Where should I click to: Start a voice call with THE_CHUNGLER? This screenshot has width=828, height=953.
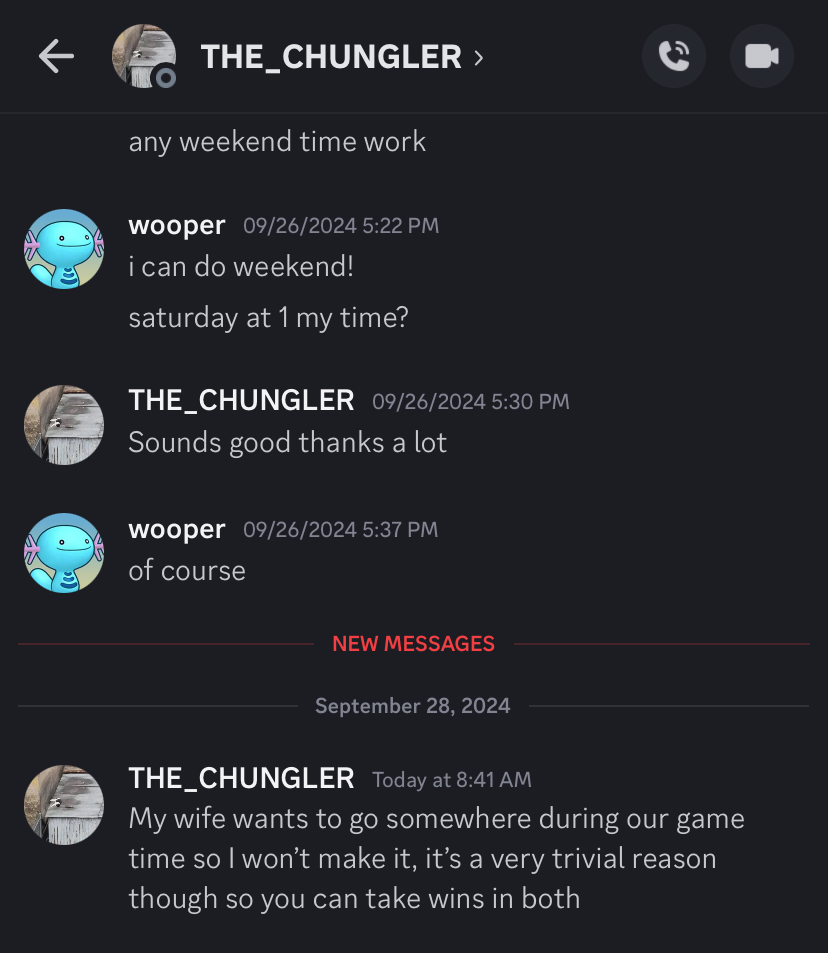674,56
